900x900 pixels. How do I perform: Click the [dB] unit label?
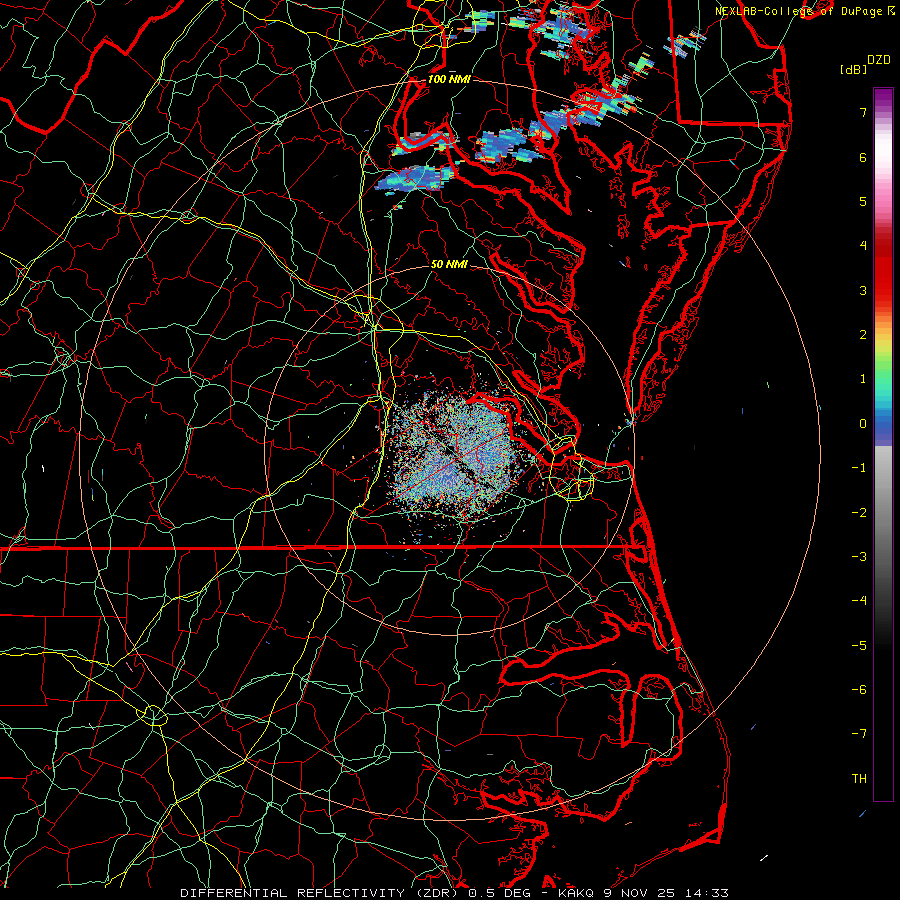click(853, 69)
